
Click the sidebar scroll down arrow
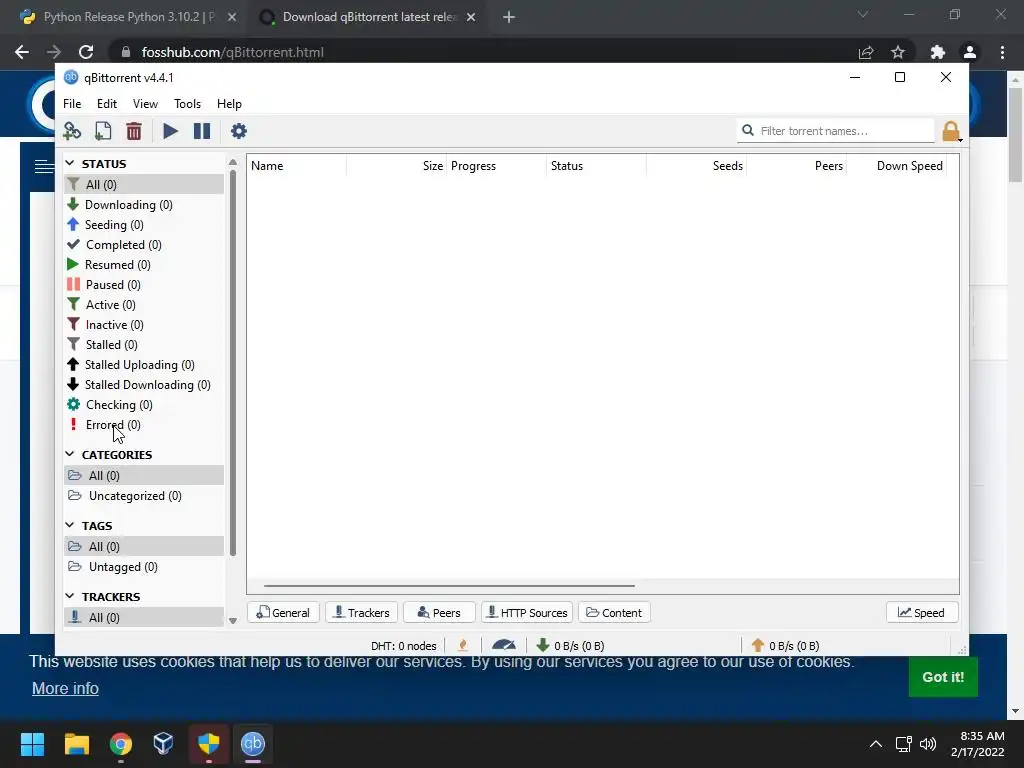tap(232, 620)
